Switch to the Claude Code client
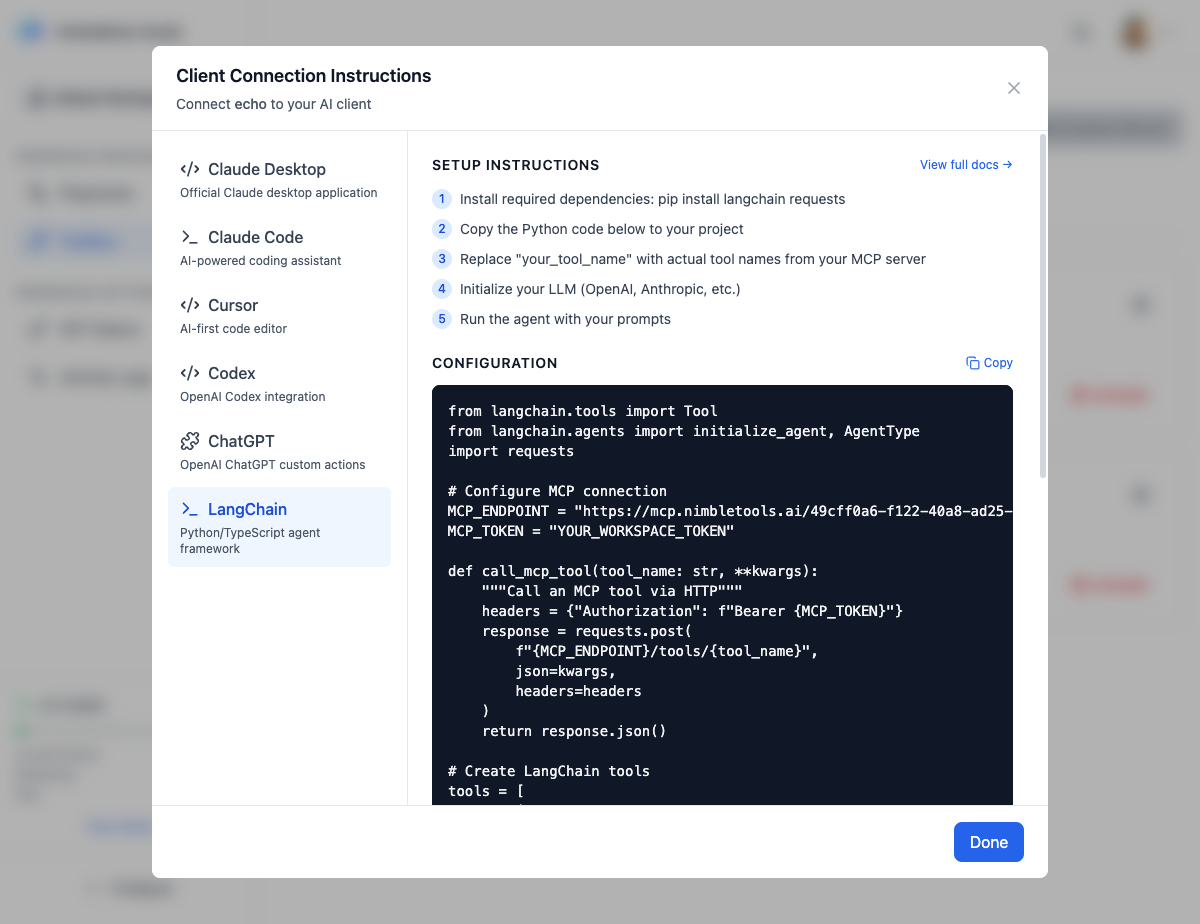 click(x=279, y=247)
